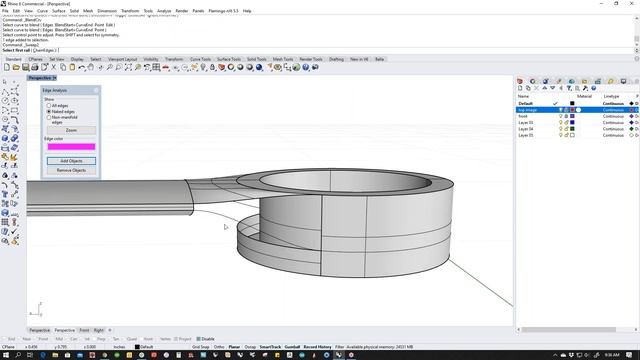Toggle the Disable osnap checkbox

tap(199, 339)
